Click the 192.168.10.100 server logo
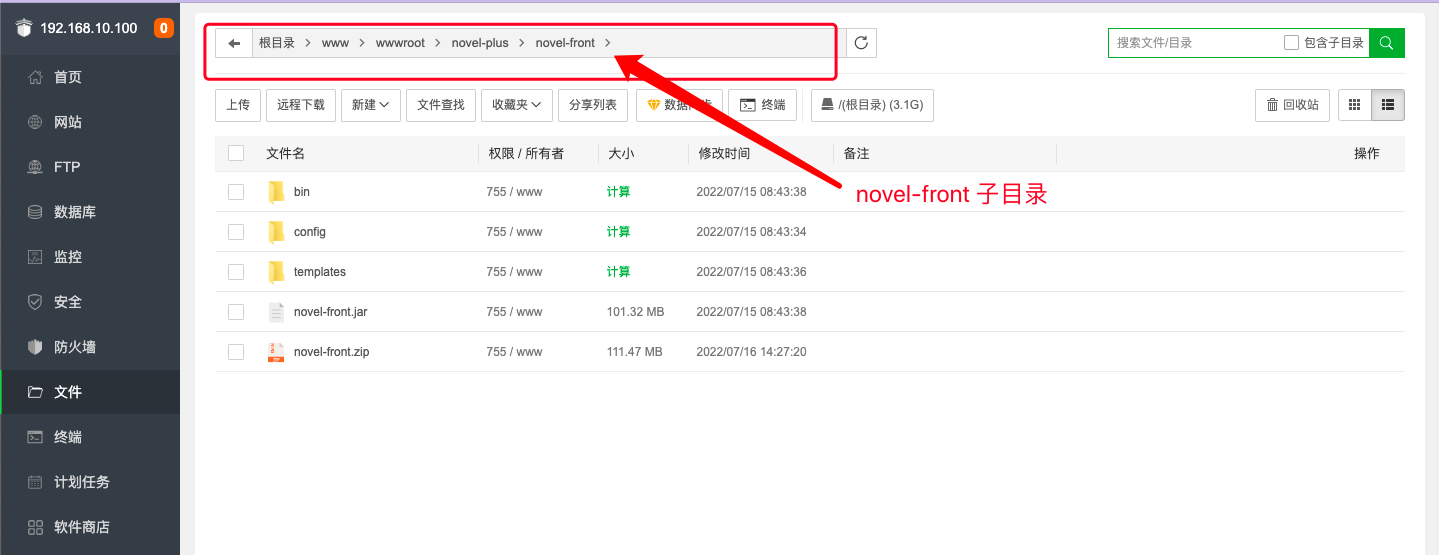 click(24, 28)
